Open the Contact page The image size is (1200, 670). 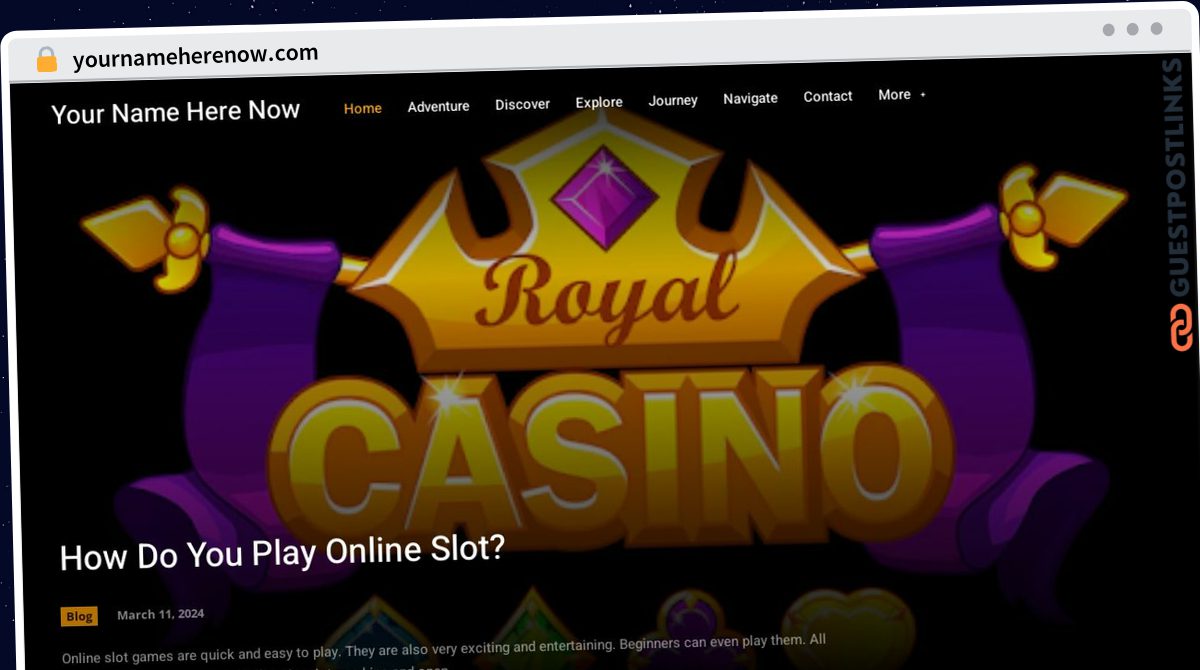point(828,96)
